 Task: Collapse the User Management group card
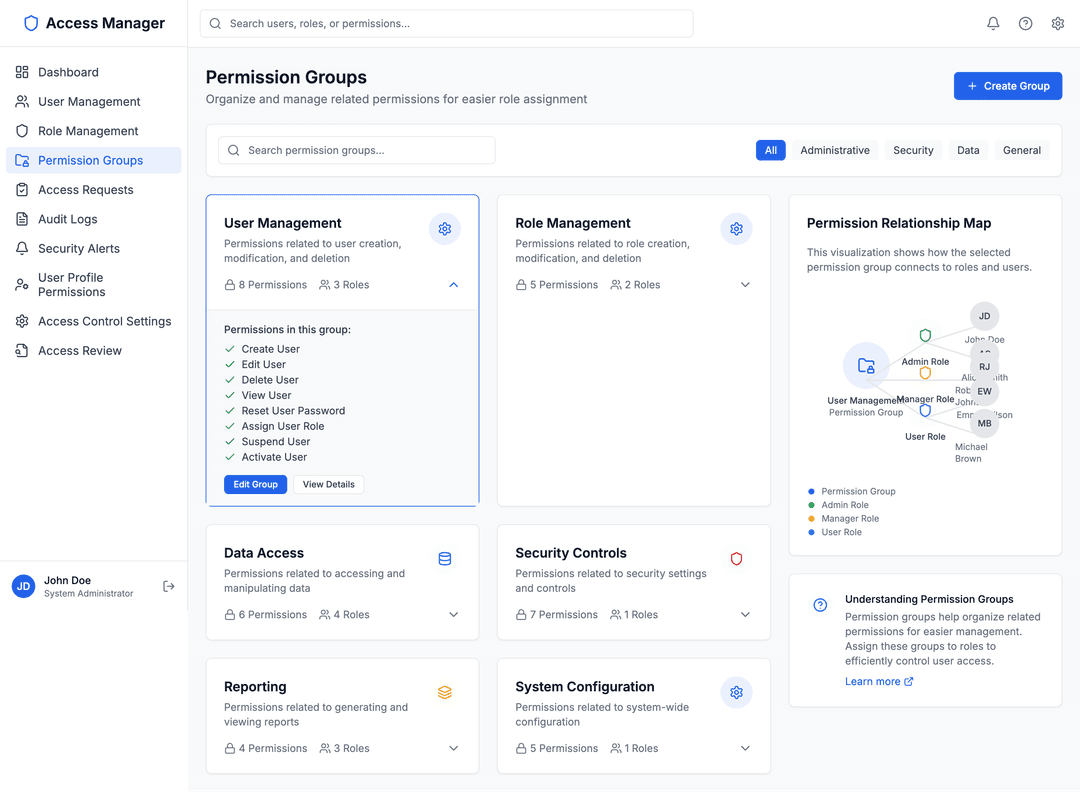(453, 285)
